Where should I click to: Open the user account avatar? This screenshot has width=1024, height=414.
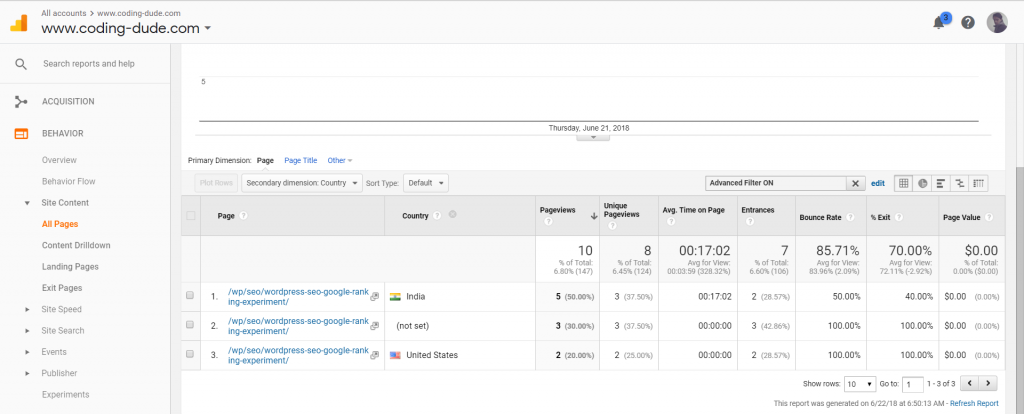(997, 22)
